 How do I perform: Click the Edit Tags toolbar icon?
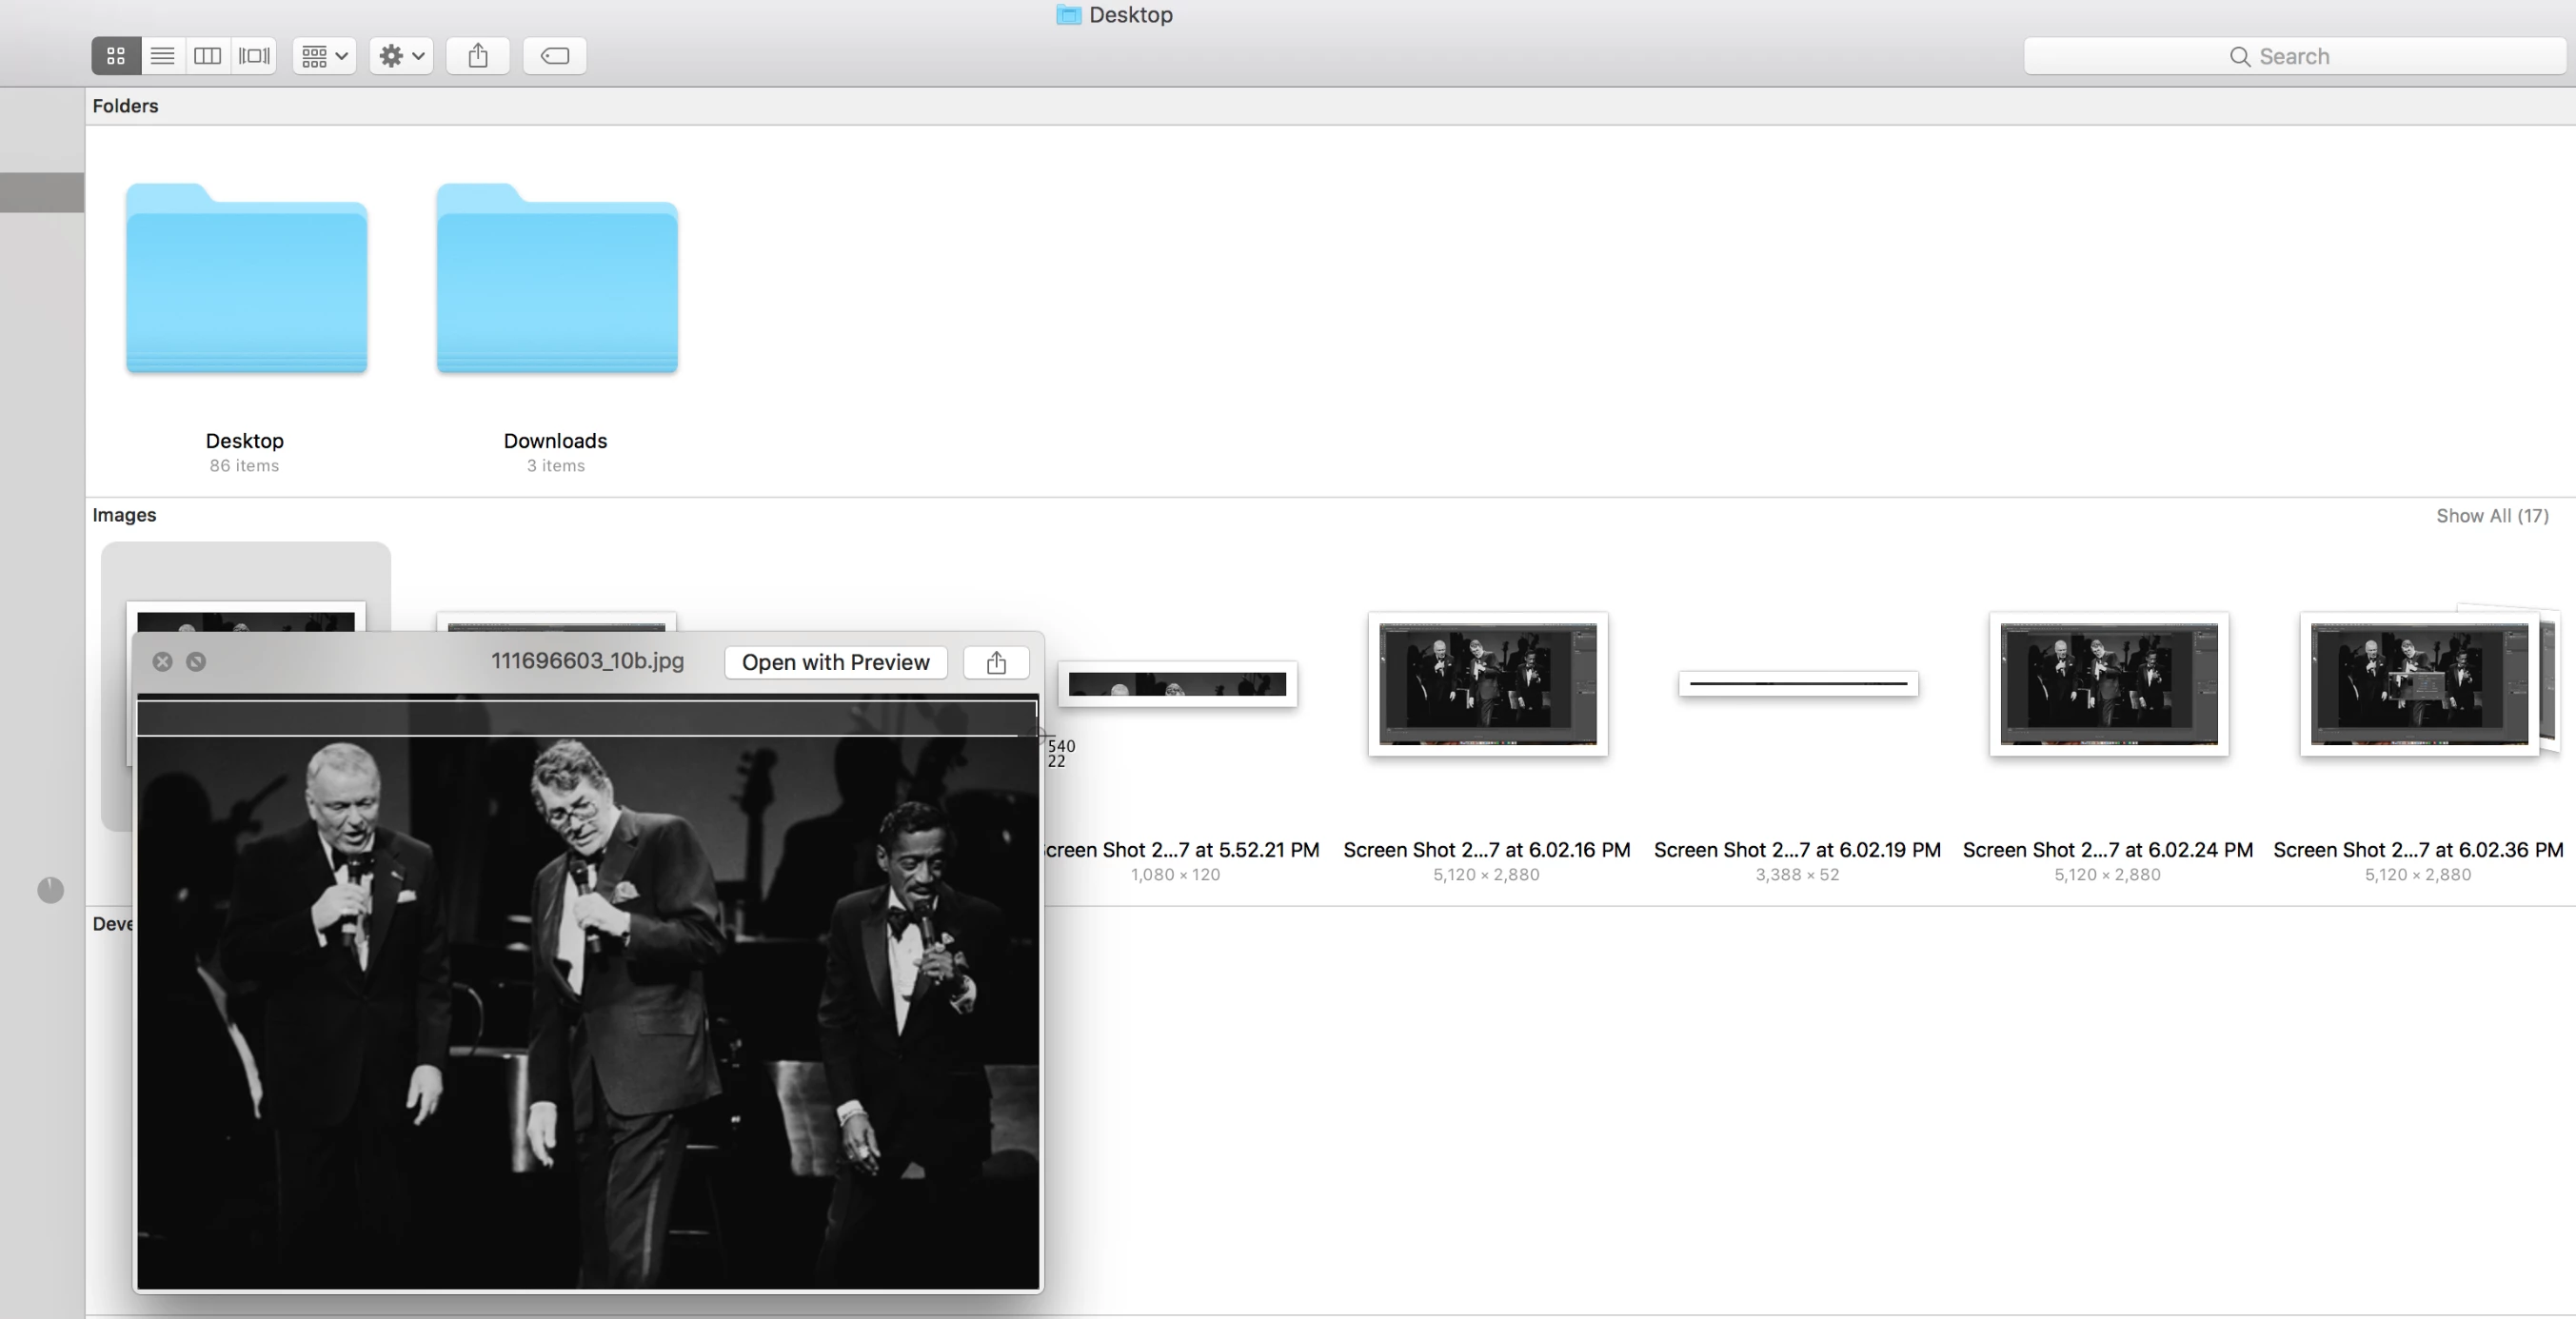point(555,56)
